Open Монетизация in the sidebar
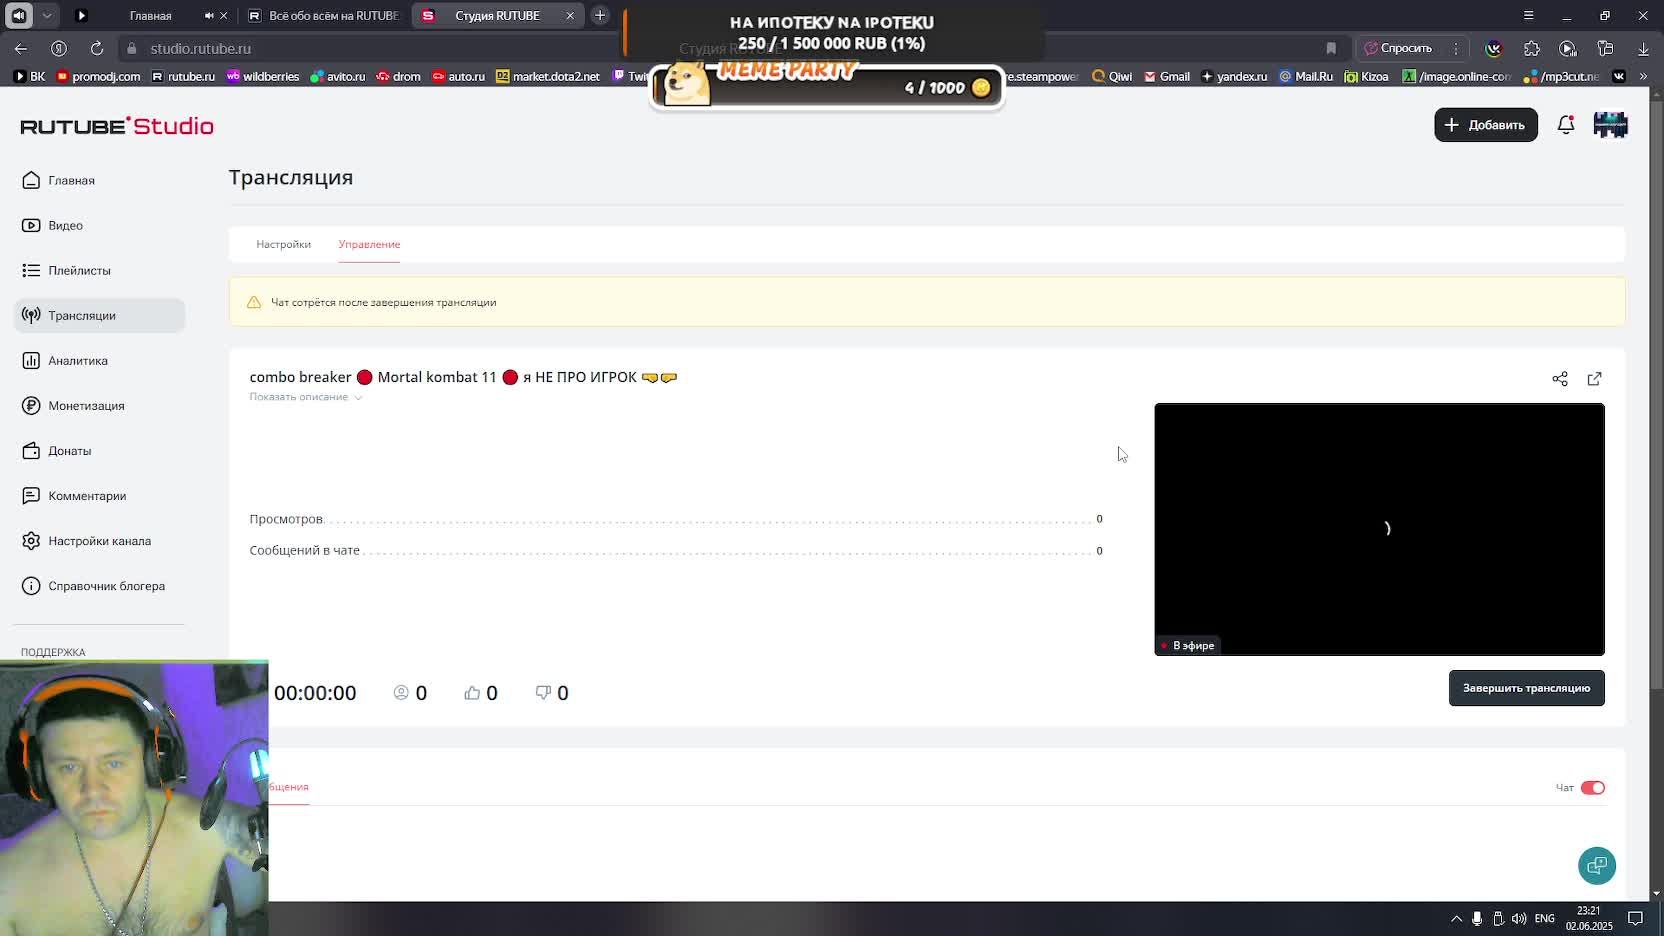This screenshot has width=1664, height=936. click(x=99, y=405)
